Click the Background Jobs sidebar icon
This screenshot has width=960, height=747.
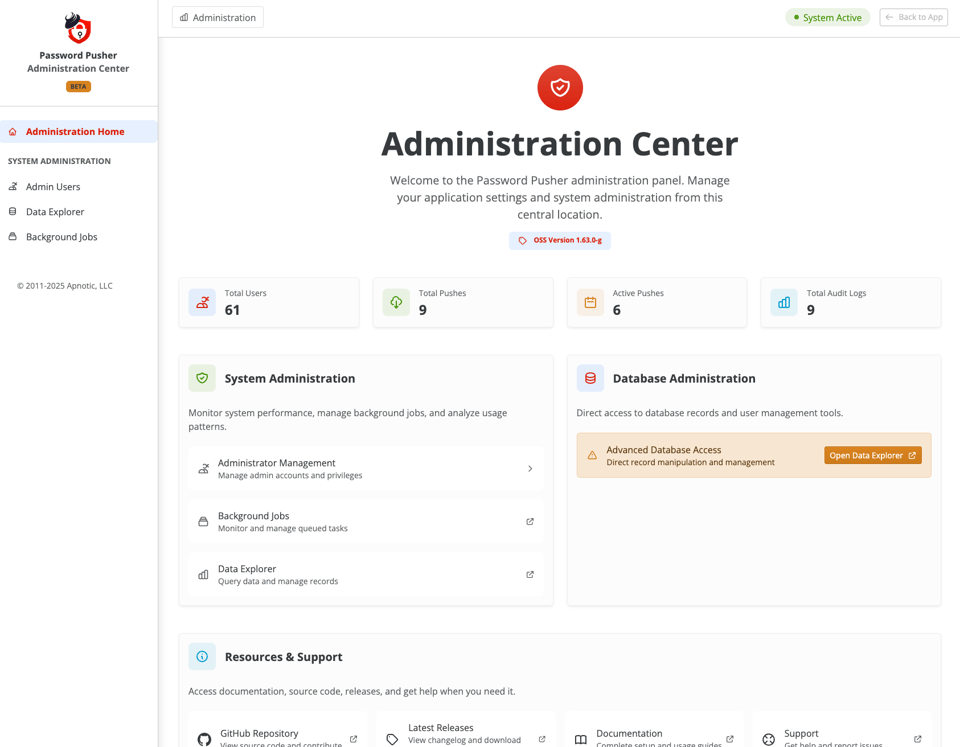coord(14,236)
